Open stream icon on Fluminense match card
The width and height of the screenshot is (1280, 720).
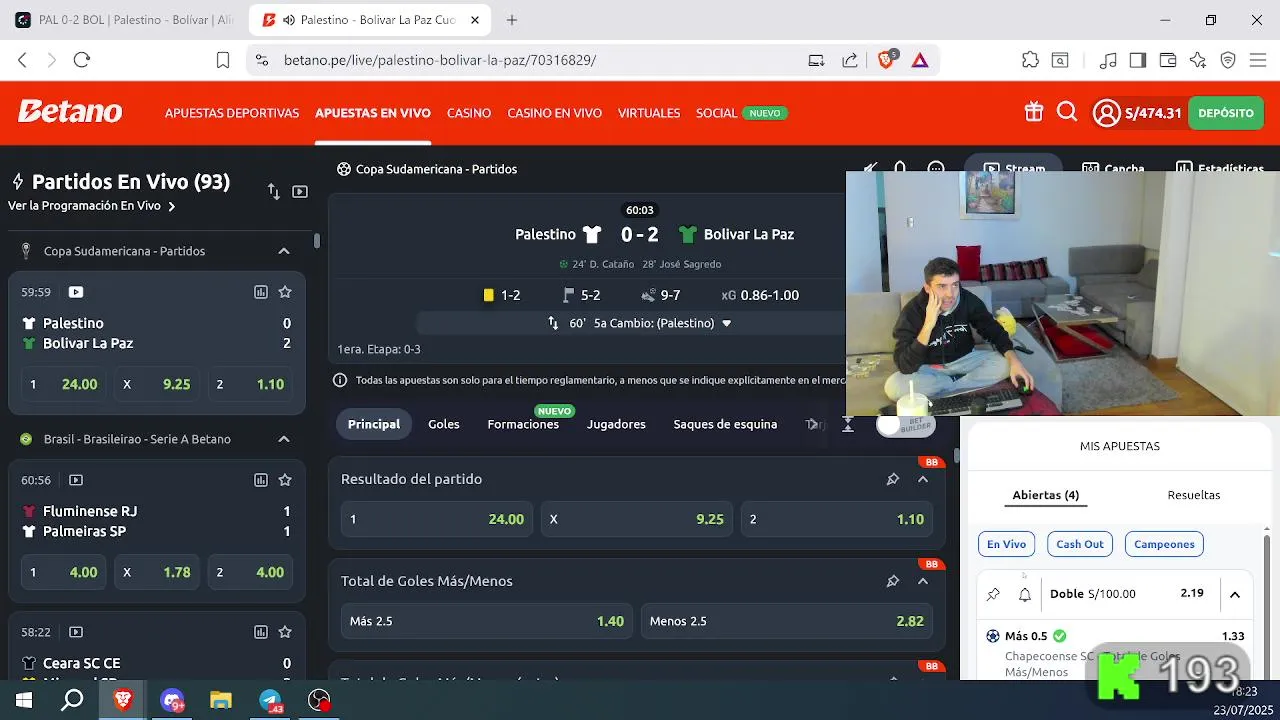(x=76, y=480)
